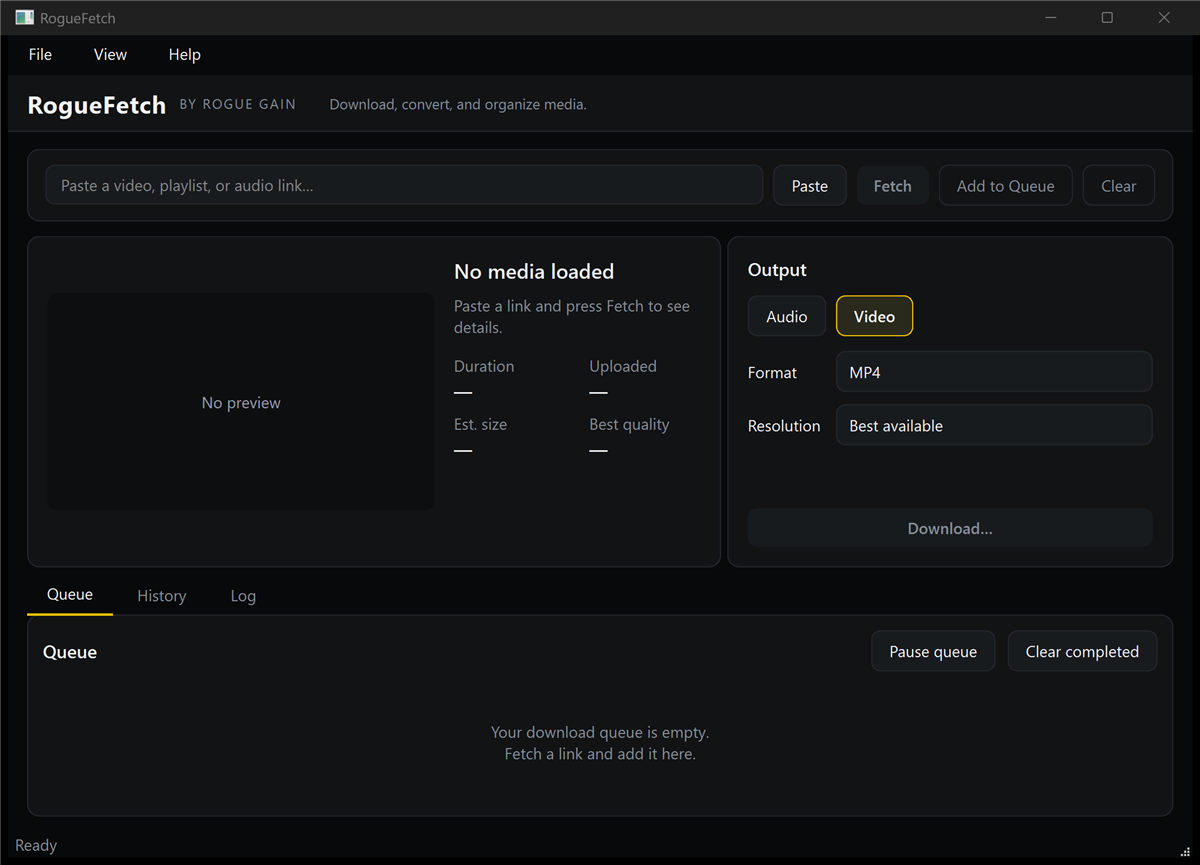Screen dimensions: 1200x865
Task: Click the Pause queue button
Action: [933, 651]
